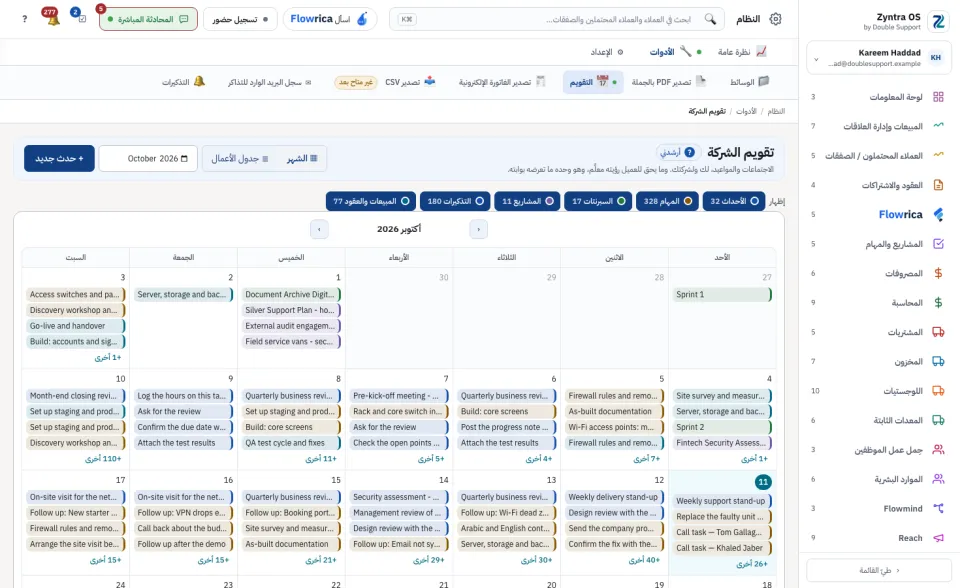Open المشتريات truck icon
This screenshot has height=588, width=960.
pyautogui.click(x=938, y=332)
